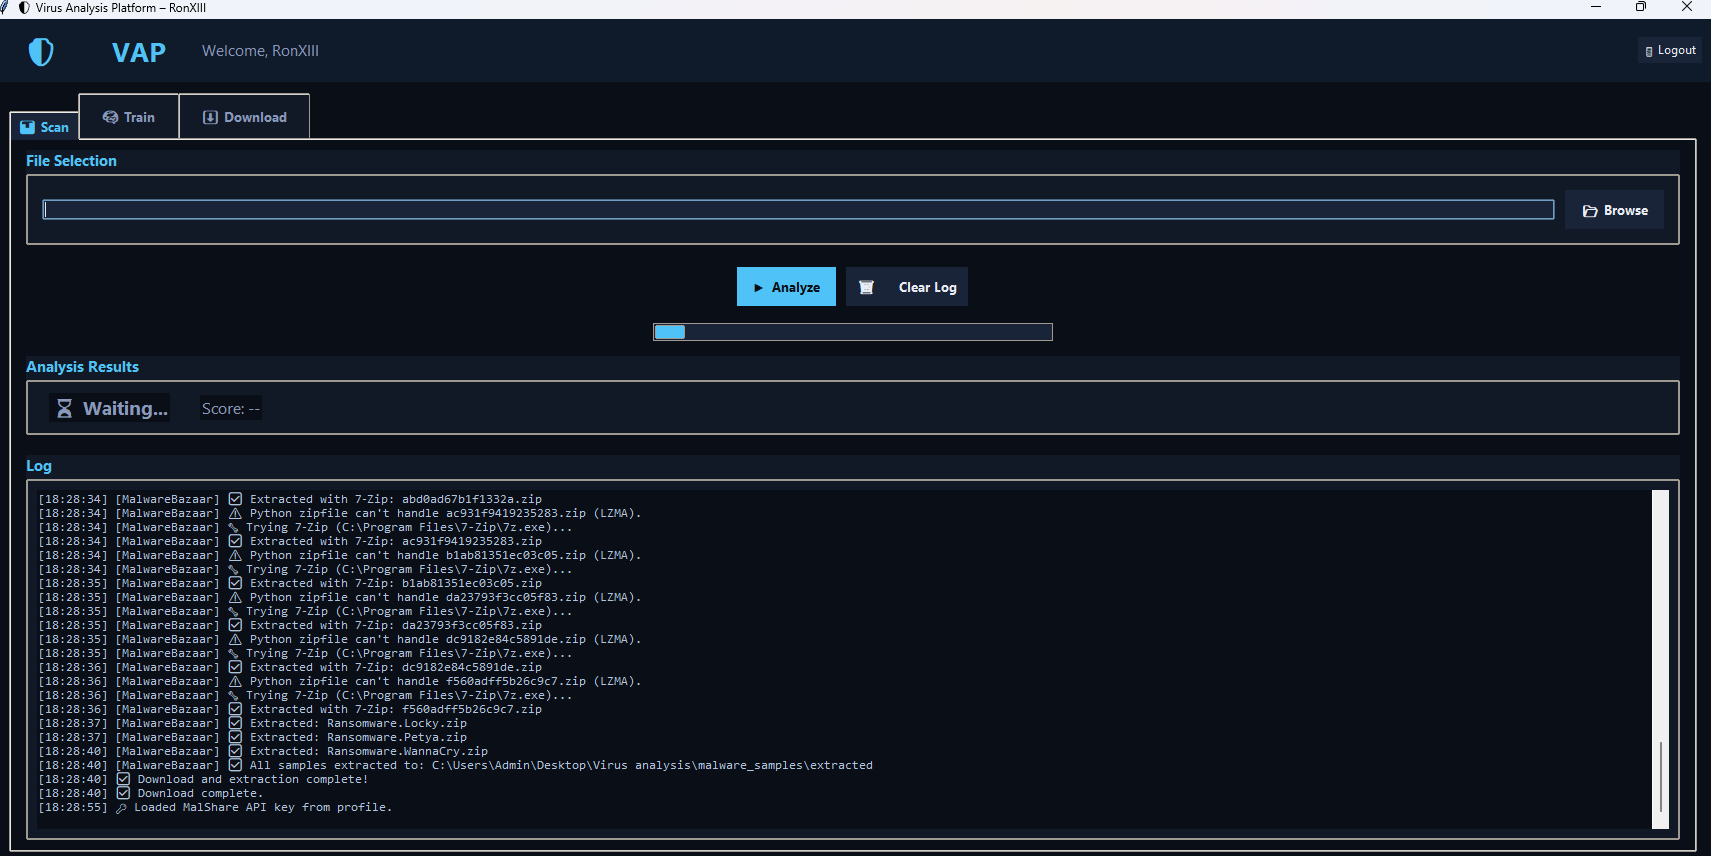
Task: Click the 'Analysis Results' heading
Action: click(82, 367)
